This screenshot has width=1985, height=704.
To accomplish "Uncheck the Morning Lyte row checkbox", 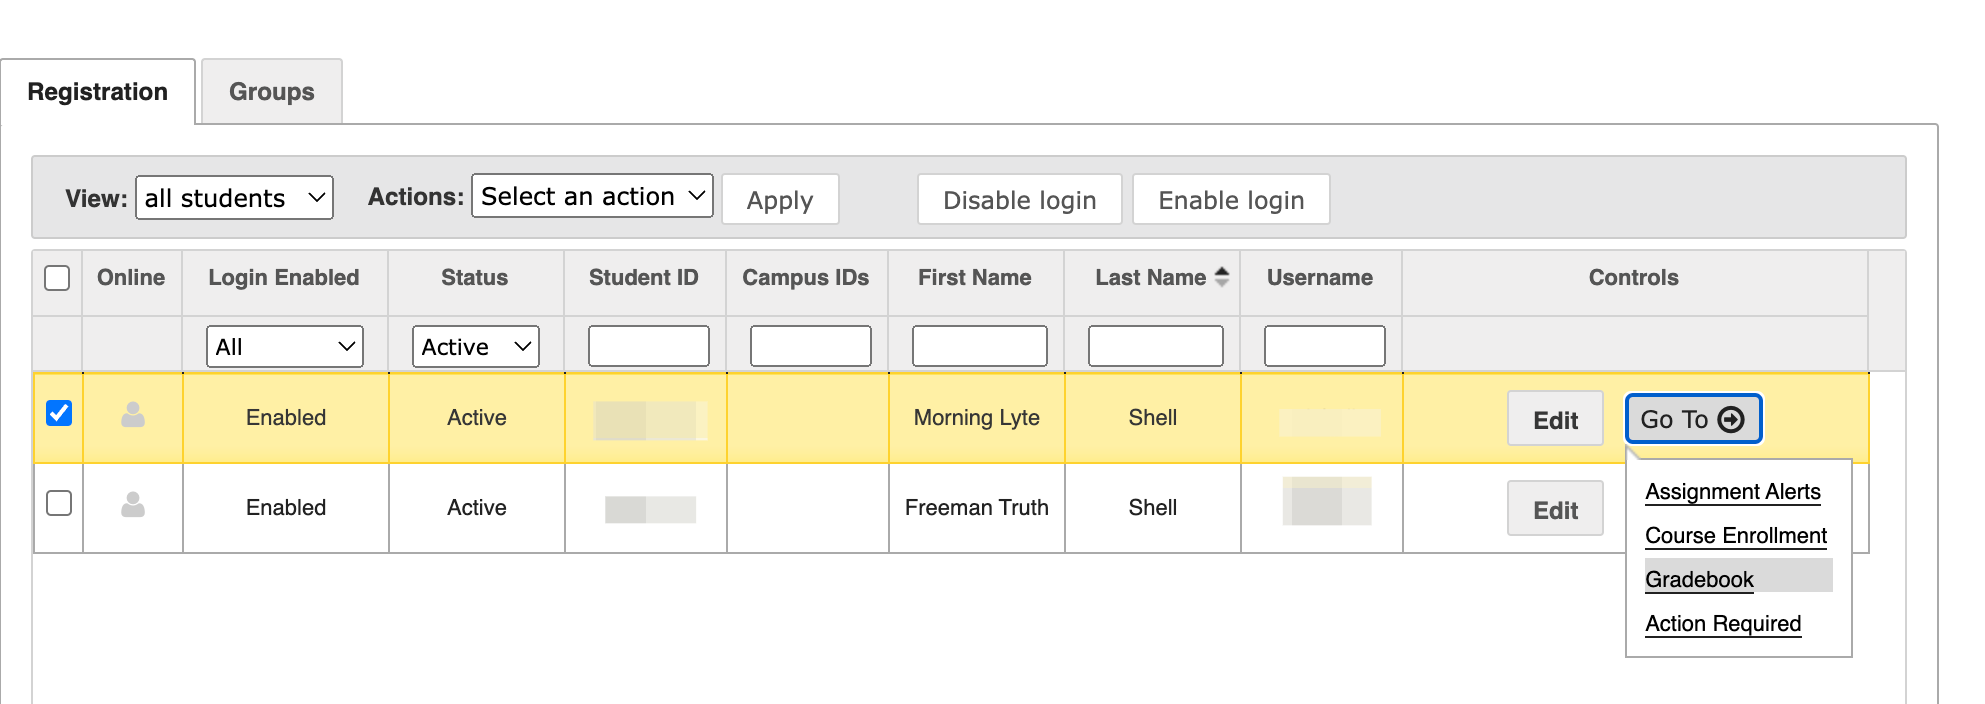I will pyautogui.click(x=59, y=413).
